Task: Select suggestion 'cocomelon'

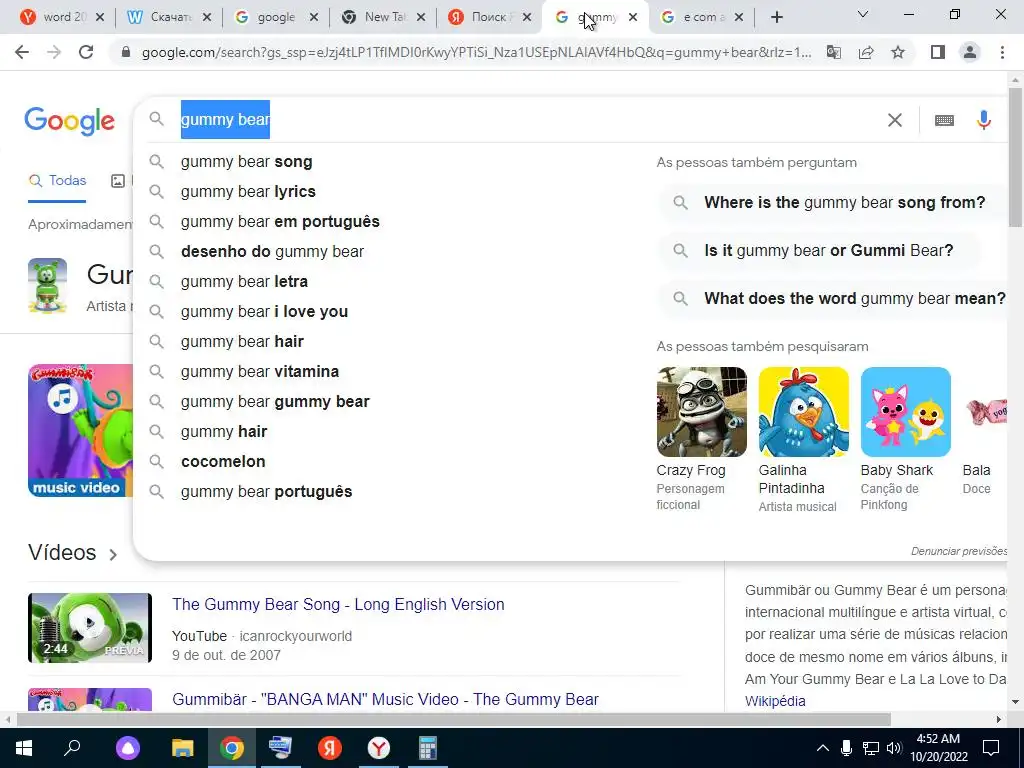Action: click(223, 462)
